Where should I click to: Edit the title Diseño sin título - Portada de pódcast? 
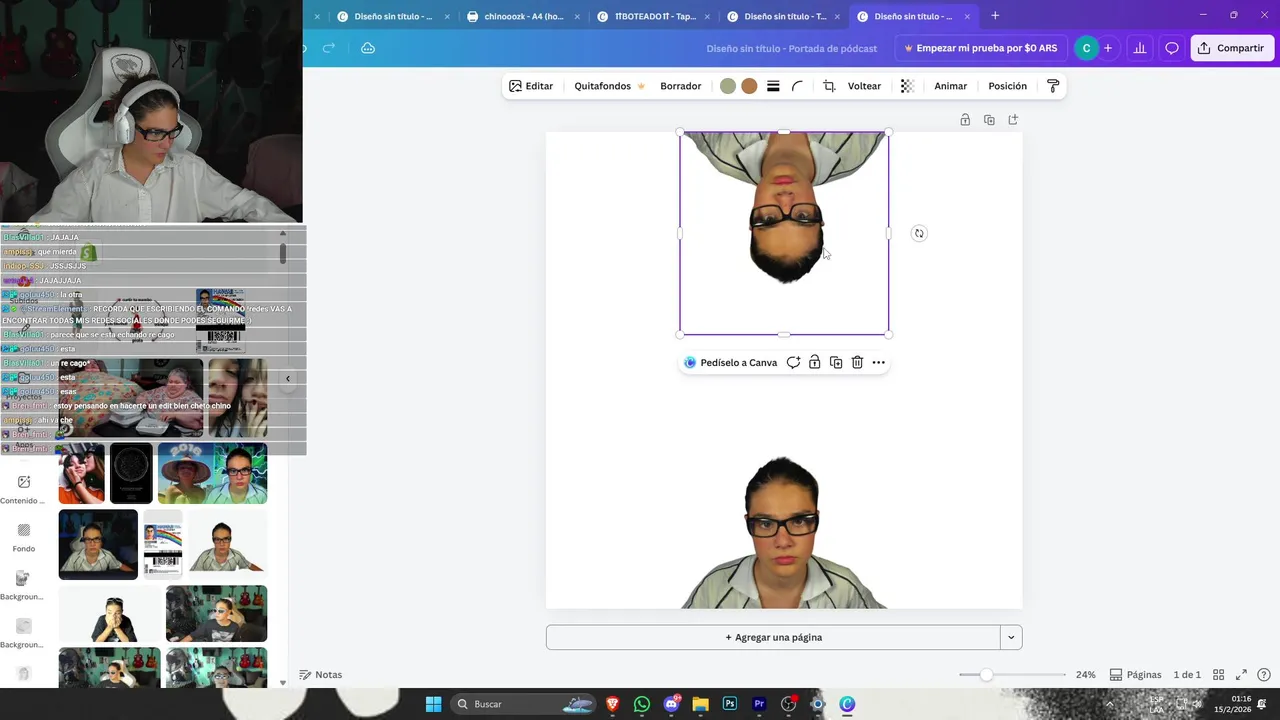click(x=791, y=48)
